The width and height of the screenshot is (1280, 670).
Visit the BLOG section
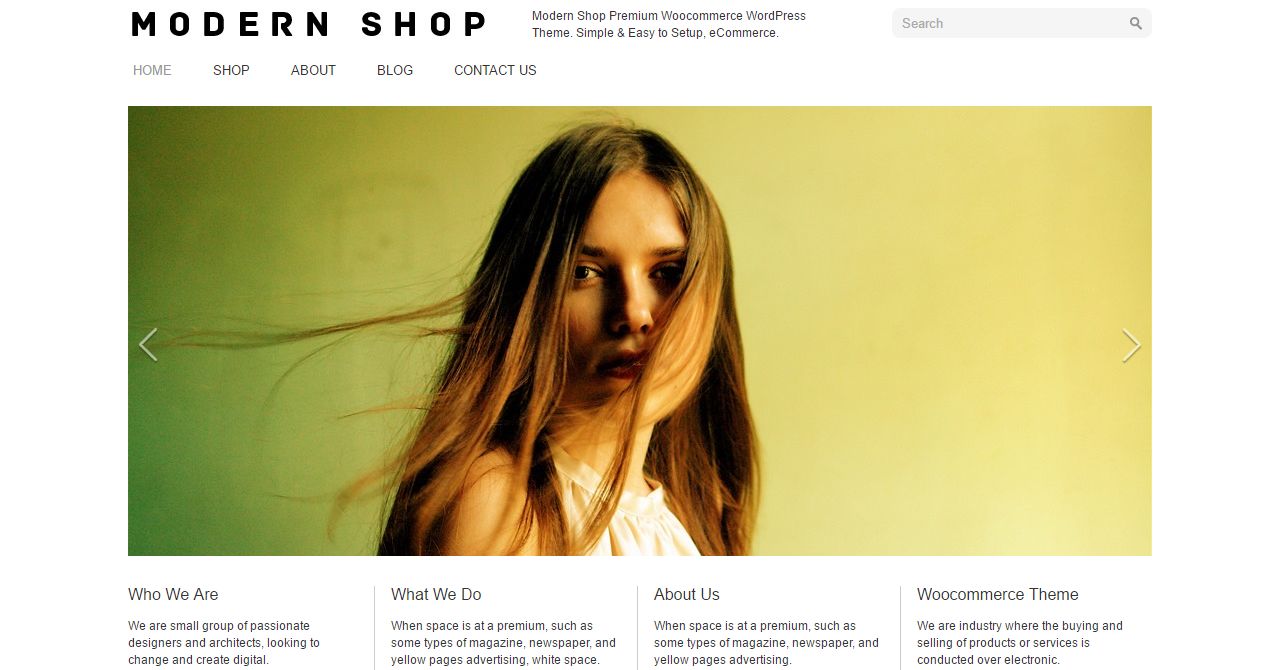coord(395,70)
